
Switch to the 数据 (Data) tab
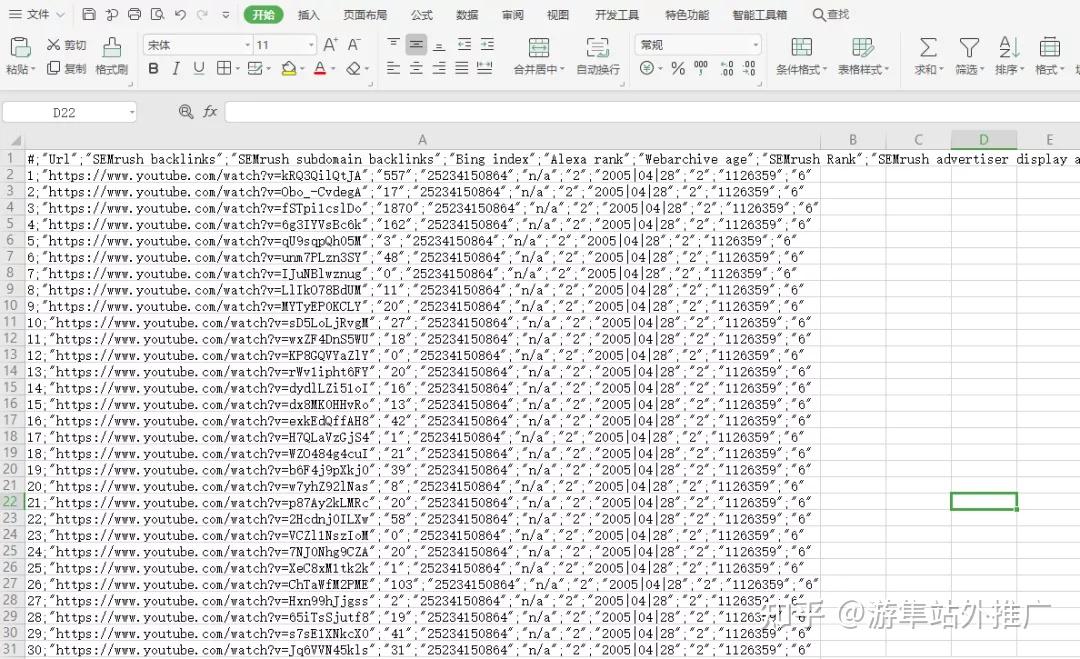click(x=467, y=14)
